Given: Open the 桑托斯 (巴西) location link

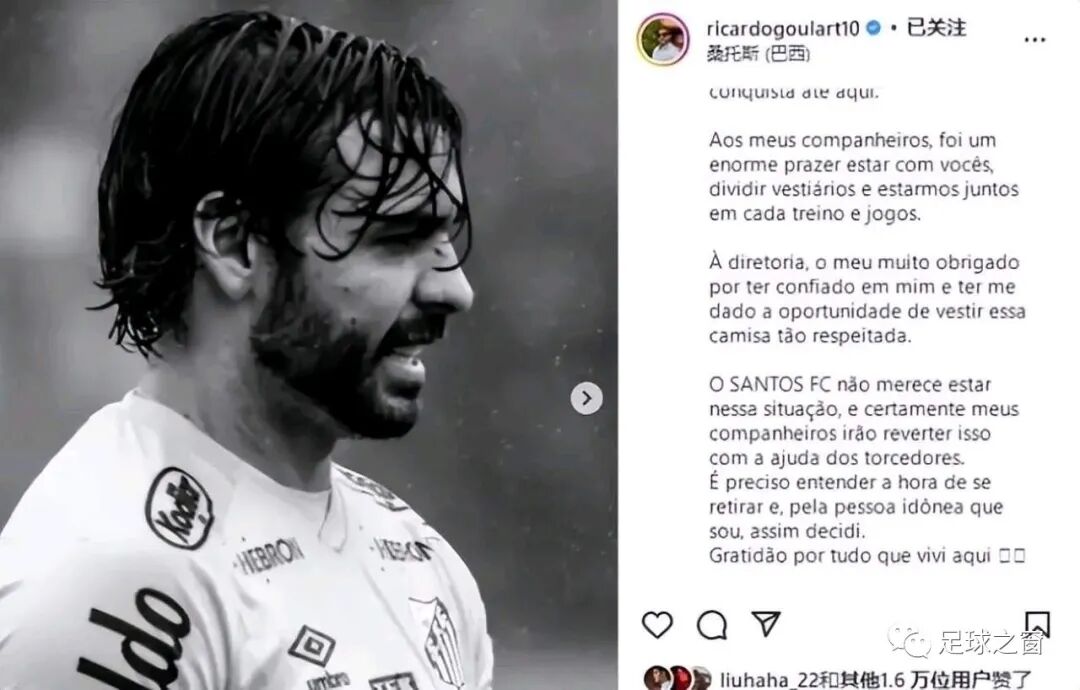Looking at the screenshot, I should [x=758, y=54].
